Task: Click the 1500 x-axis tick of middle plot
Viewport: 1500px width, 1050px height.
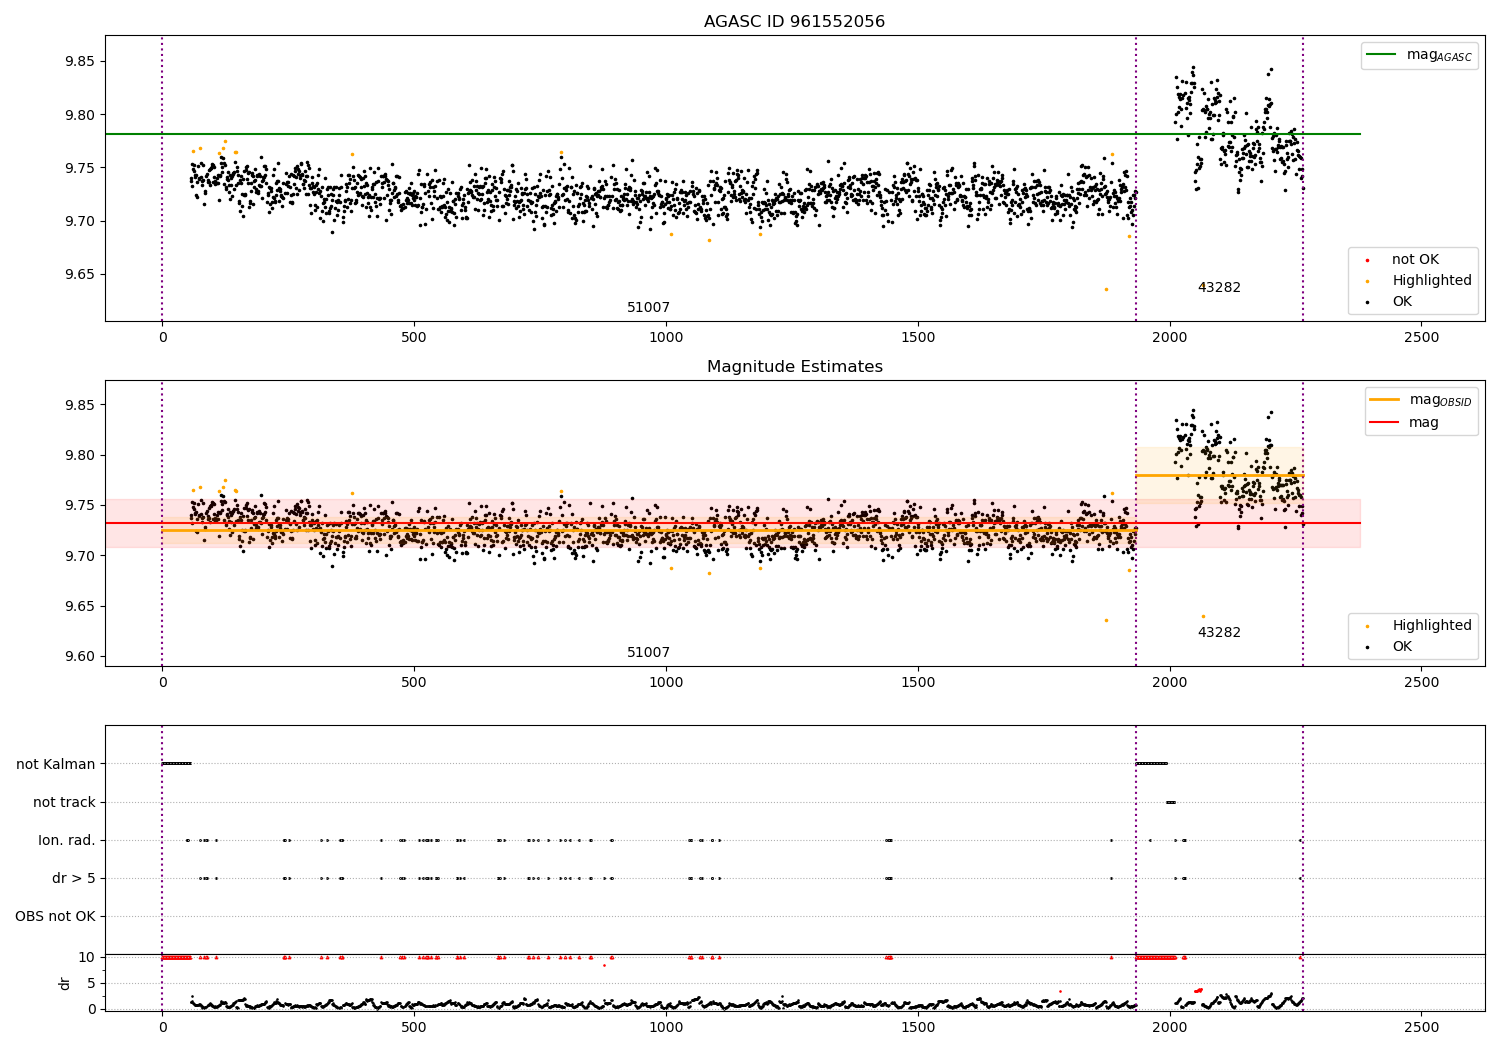Action: (918, 683)
